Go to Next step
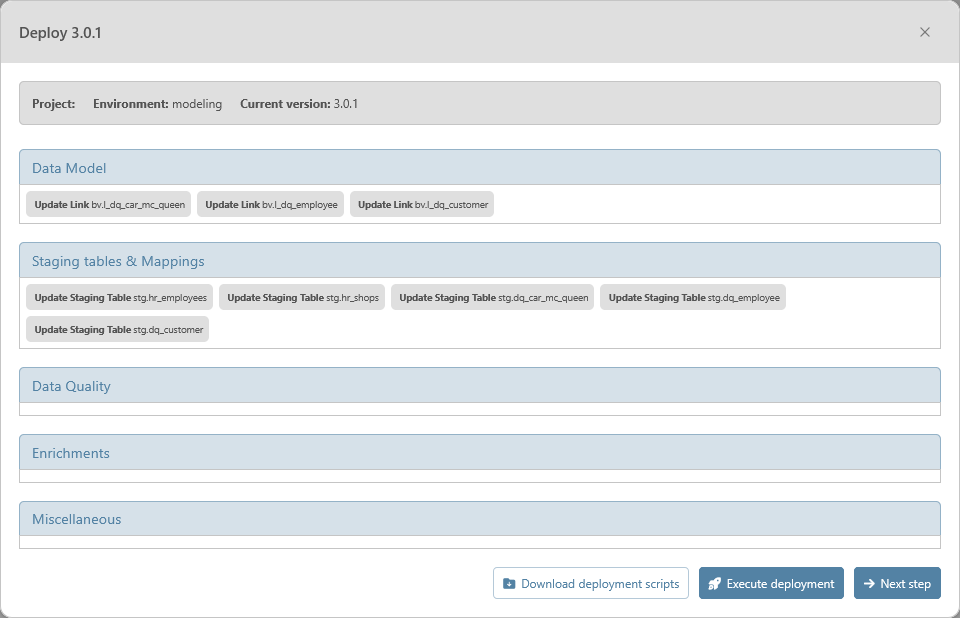 (x=897, y=583)
